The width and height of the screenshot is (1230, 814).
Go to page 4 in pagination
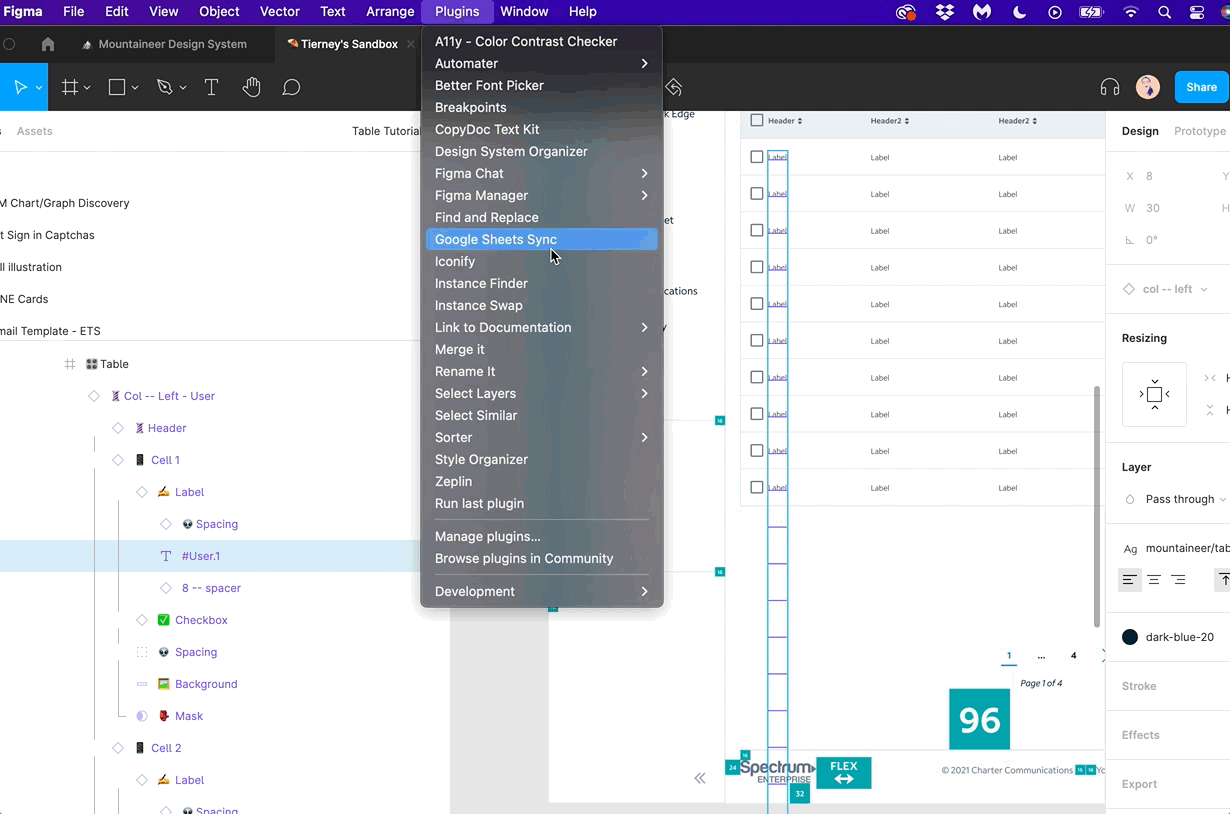pyautogui.click(x=1073, y=656)
